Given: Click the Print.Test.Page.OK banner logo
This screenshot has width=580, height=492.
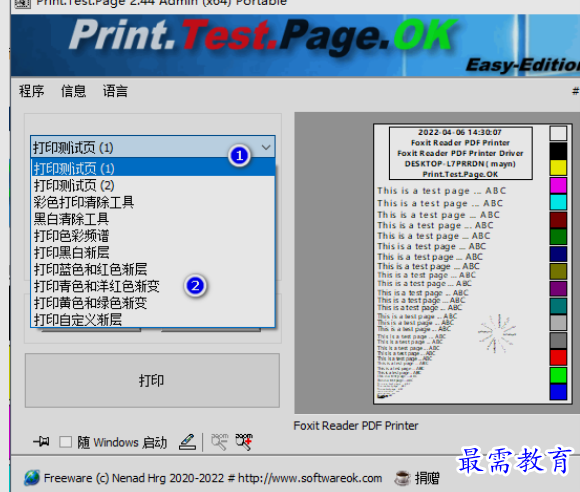Looking at the screenshot, I should click(x=263, y=36).
